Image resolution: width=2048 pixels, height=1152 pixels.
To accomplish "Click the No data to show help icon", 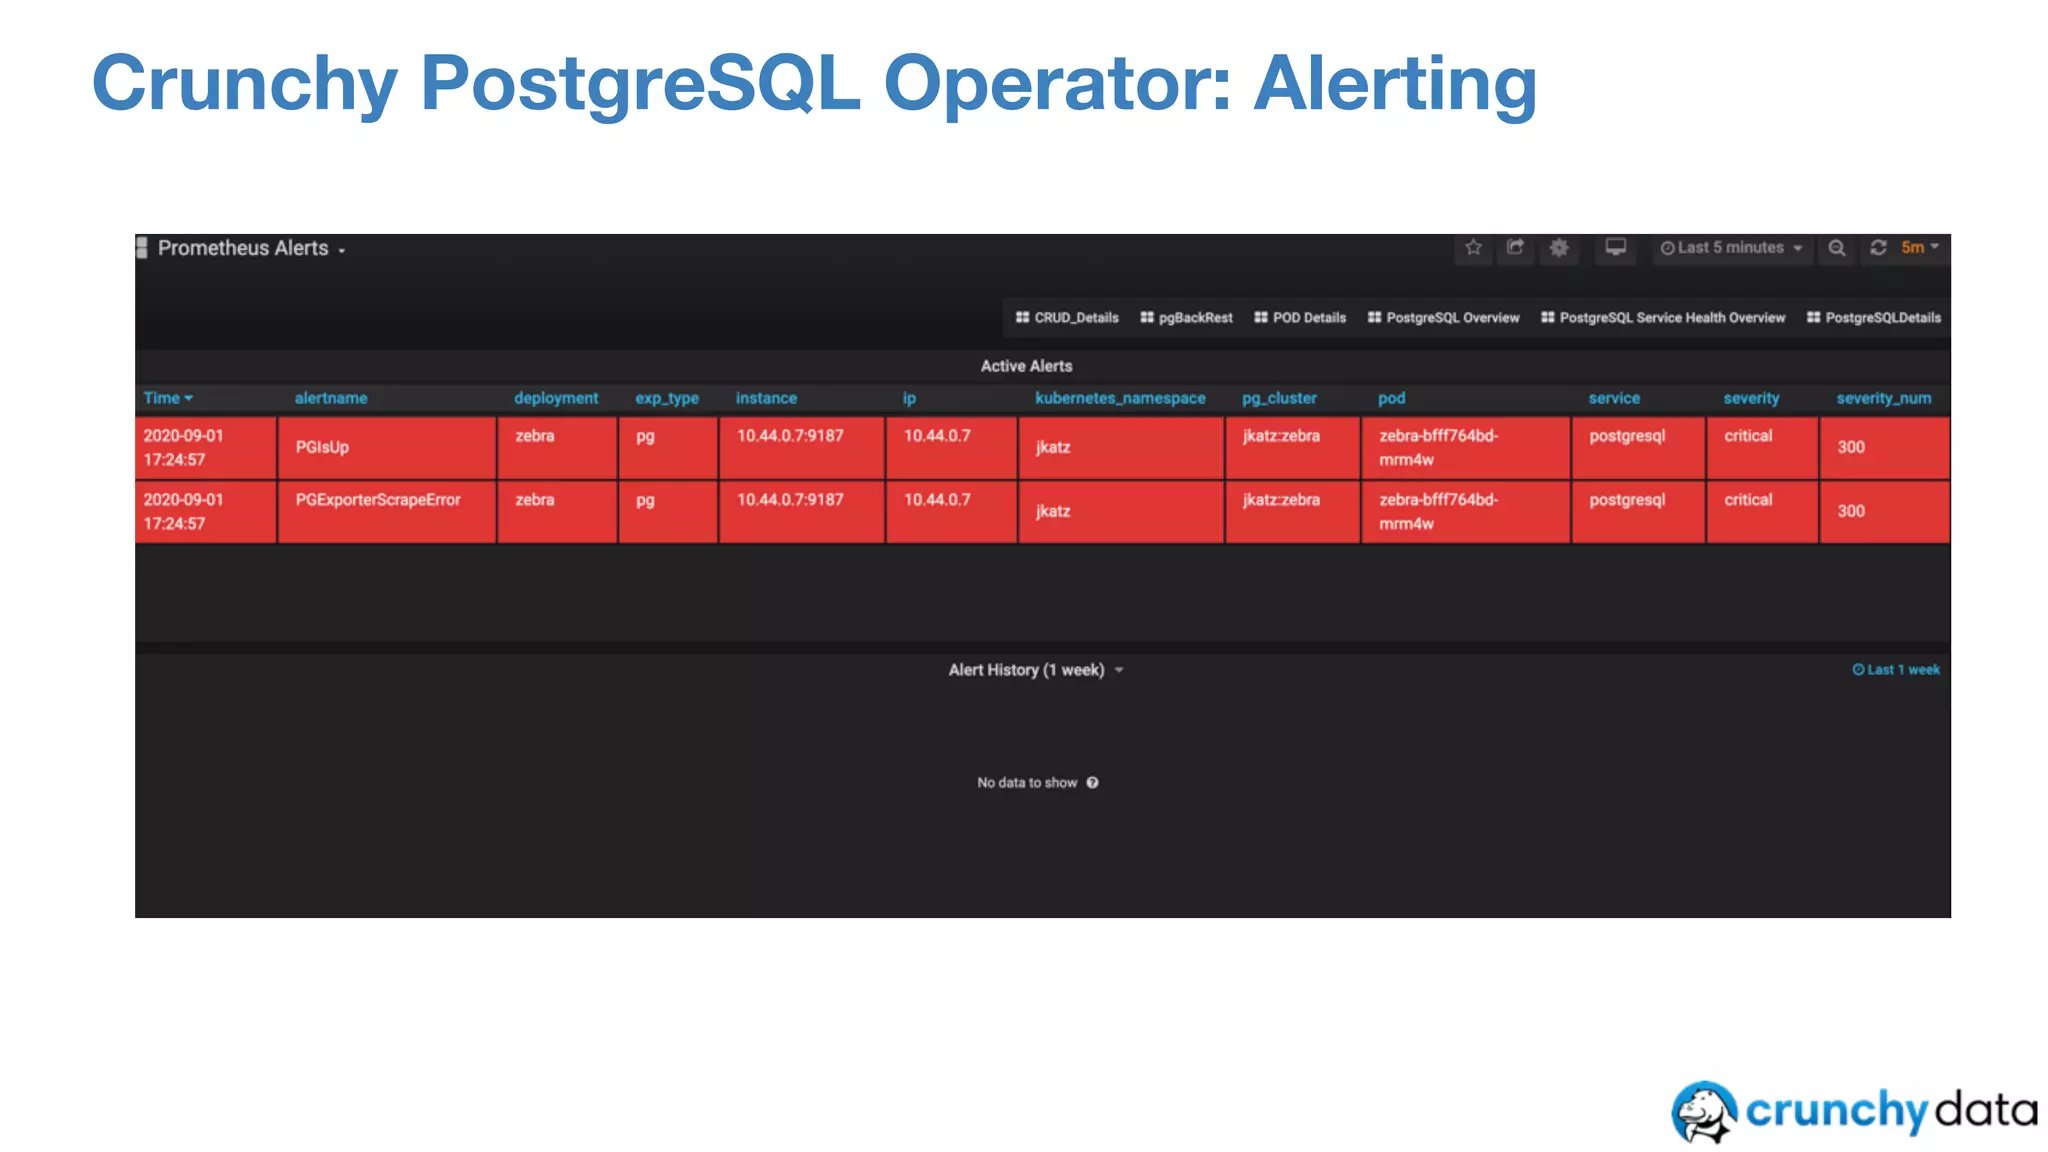I will tap(1092, 783).
